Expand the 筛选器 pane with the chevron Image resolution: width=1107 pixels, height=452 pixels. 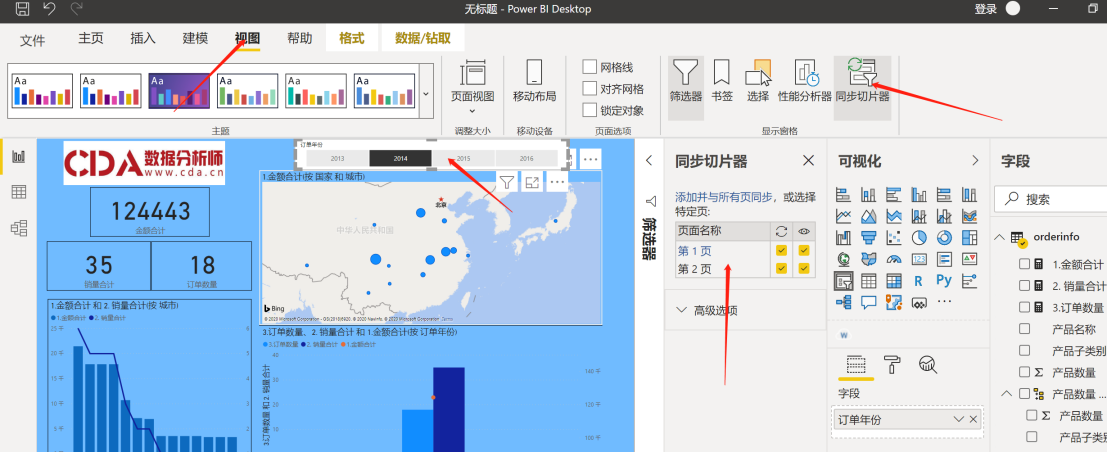tap(650, 161)
